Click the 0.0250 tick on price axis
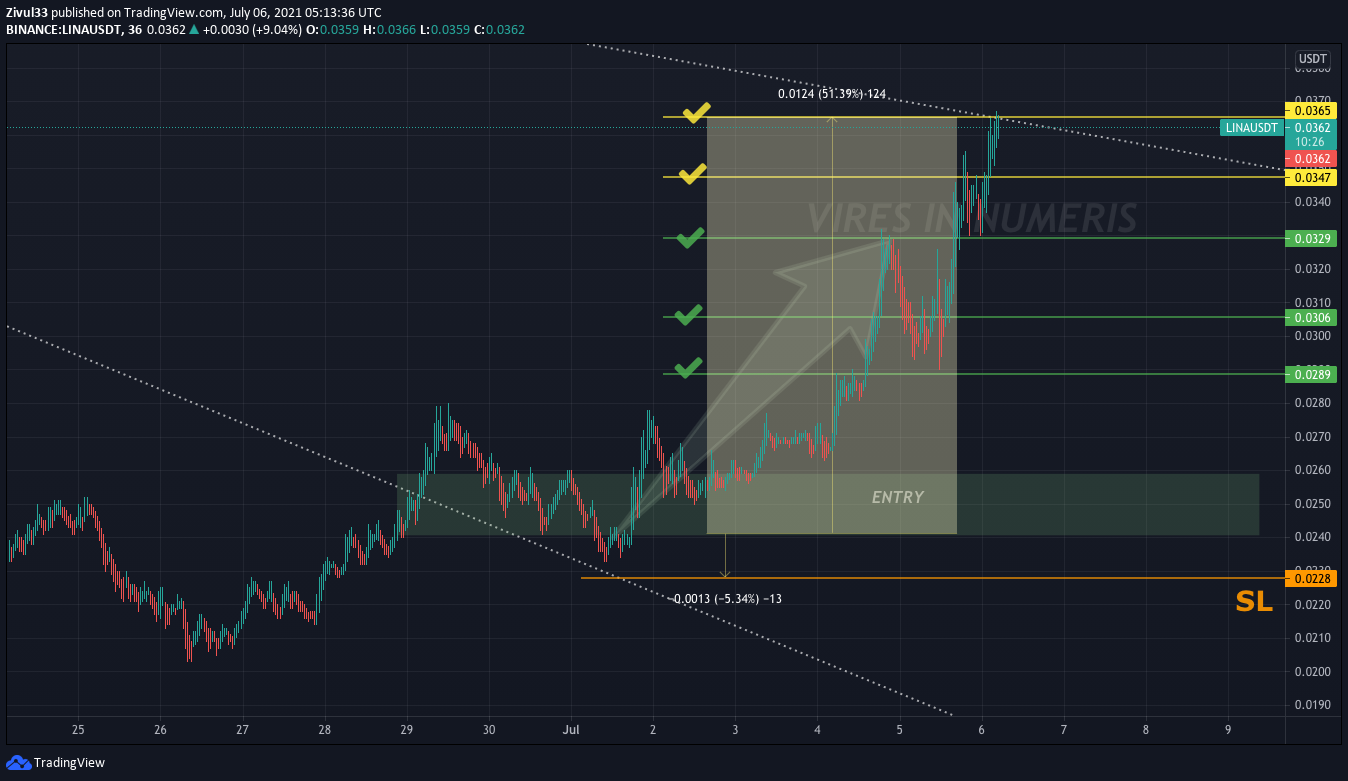1348x781 pixels. click(1312, 503)
